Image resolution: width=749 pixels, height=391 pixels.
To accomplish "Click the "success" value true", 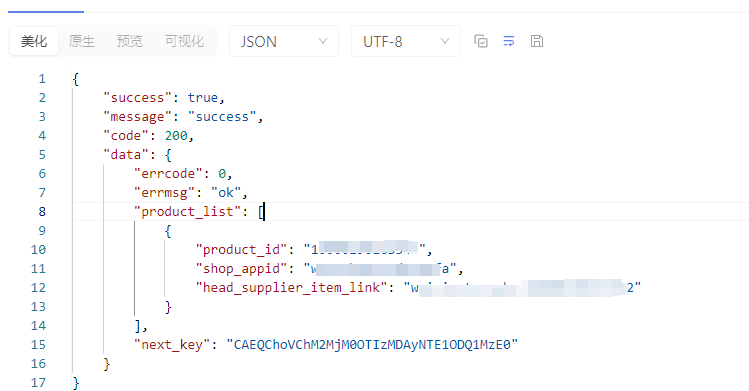I will coord(203,97).
